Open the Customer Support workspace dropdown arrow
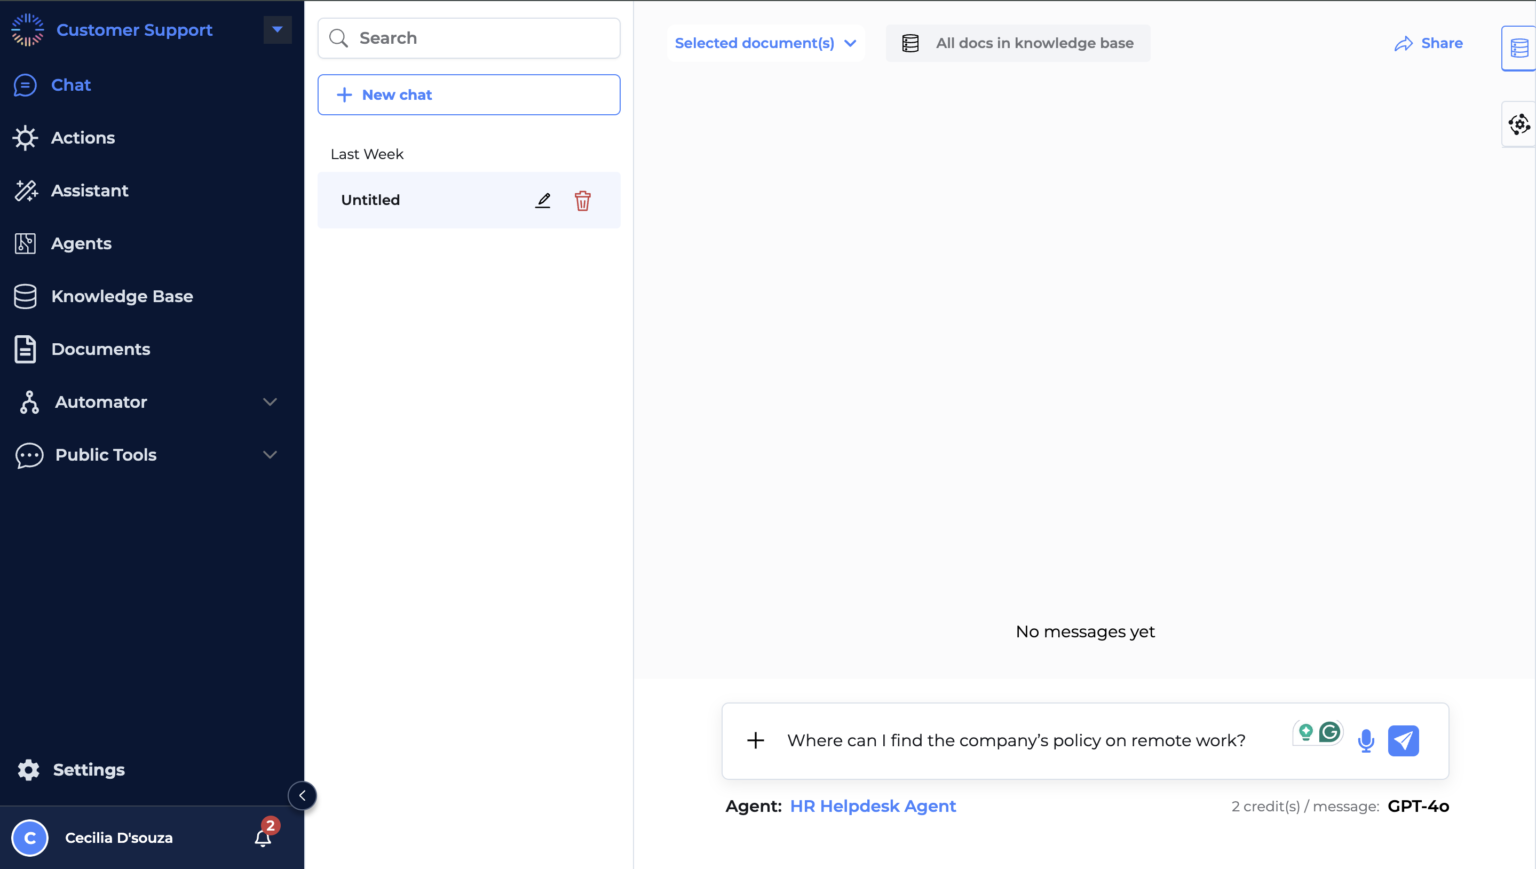This screenshot has height=869, width=1536. (277, 30)
